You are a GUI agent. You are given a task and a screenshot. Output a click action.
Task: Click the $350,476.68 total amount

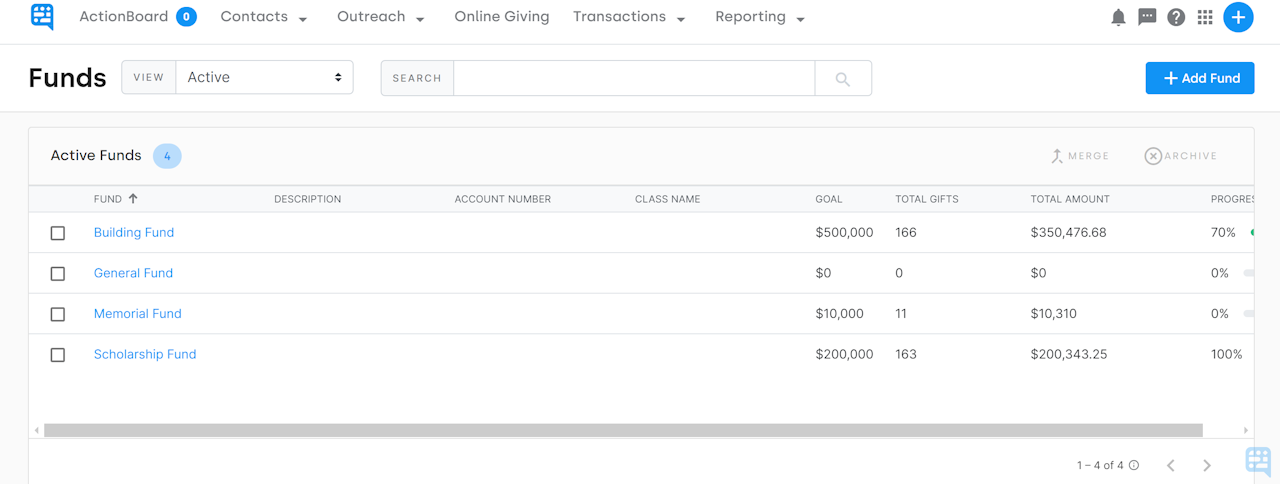coord(1069,233)
